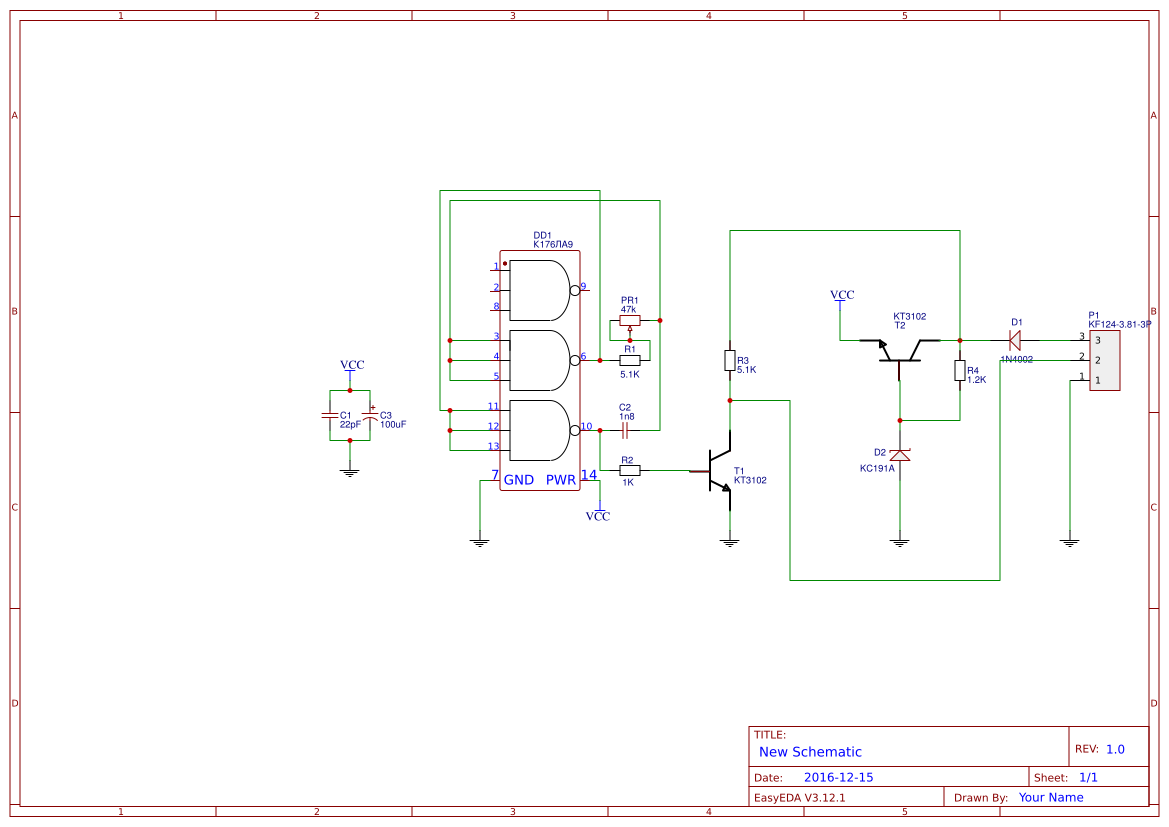Click the 47k value label
This screenshot has height=827, width=1169.
tap(628, 309)
